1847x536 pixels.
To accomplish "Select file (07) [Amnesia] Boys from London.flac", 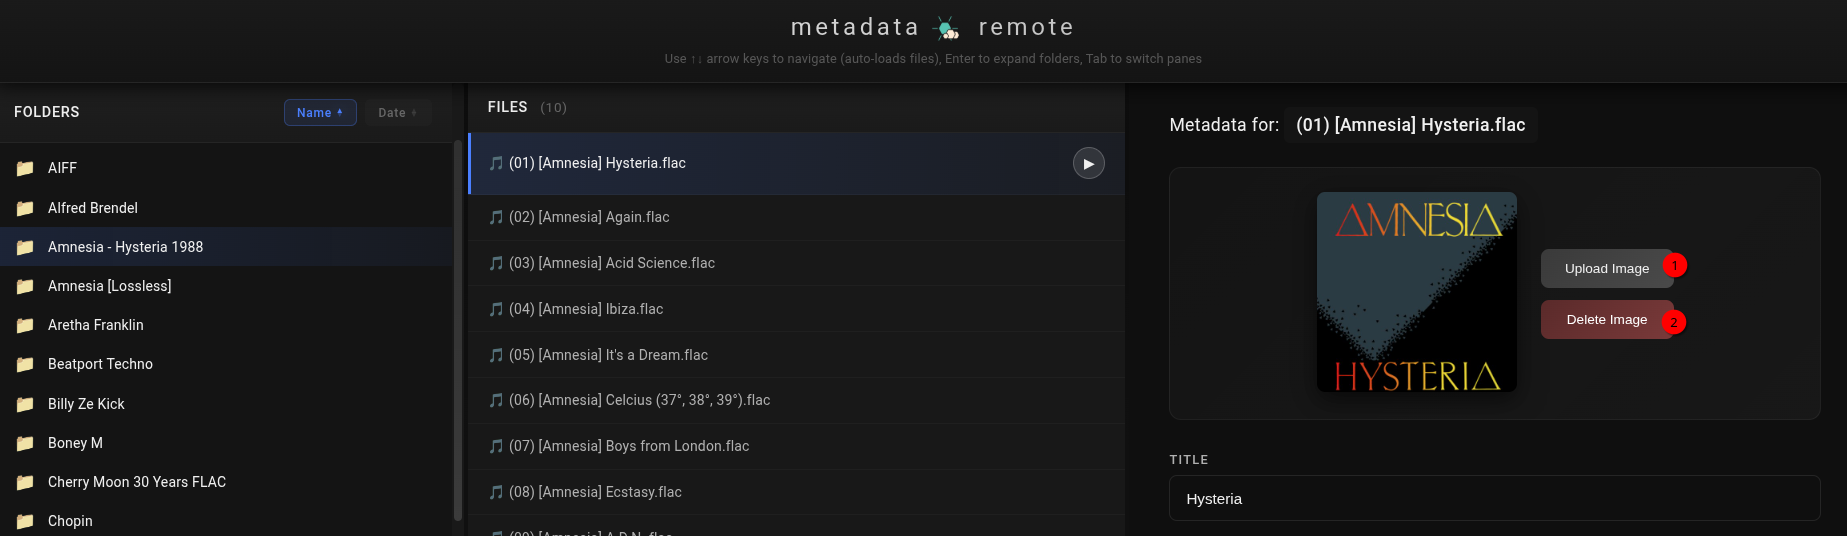I will click(796, 446).
